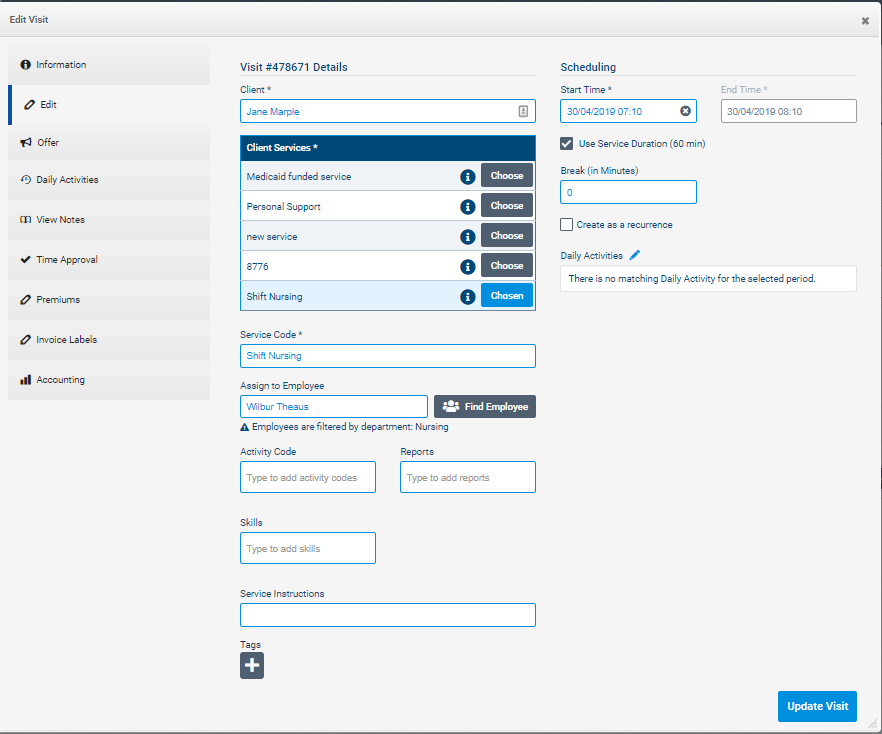This screenshot has height=734, width=882.
Task: Open the Invoice Labels tab
Action: click(x=67, y=340)
